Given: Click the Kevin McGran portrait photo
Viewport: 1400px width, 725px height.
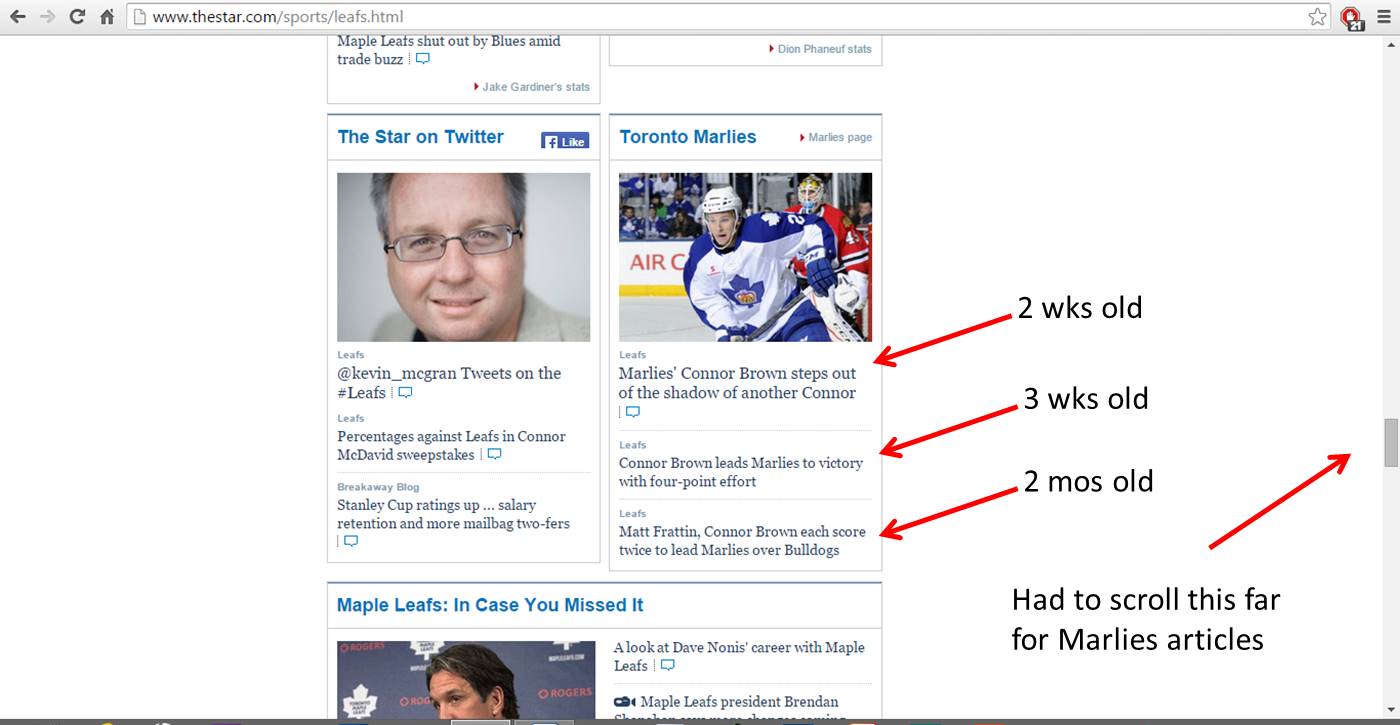Looking at the screenshot, I should click(x=463, y=257).
